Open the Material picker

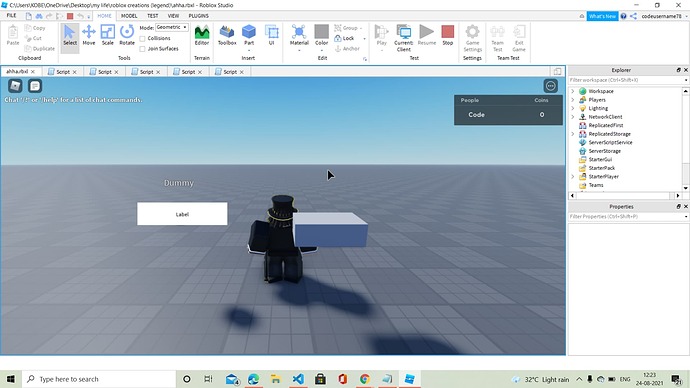point(299,36)
